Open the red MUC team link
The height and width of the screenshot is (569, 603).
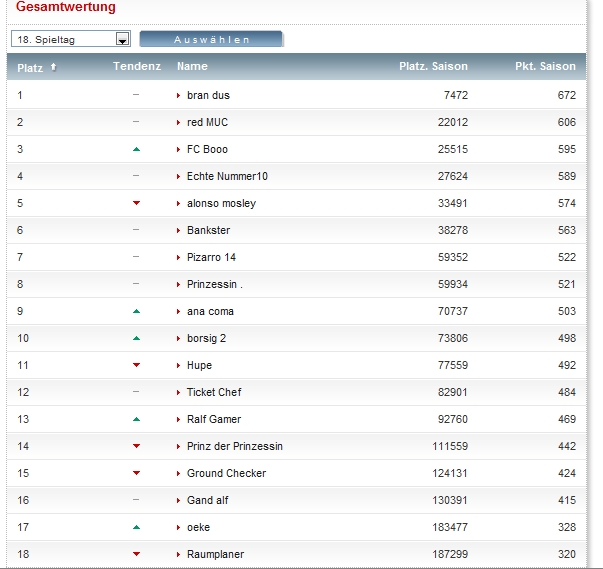pos(207,122)
